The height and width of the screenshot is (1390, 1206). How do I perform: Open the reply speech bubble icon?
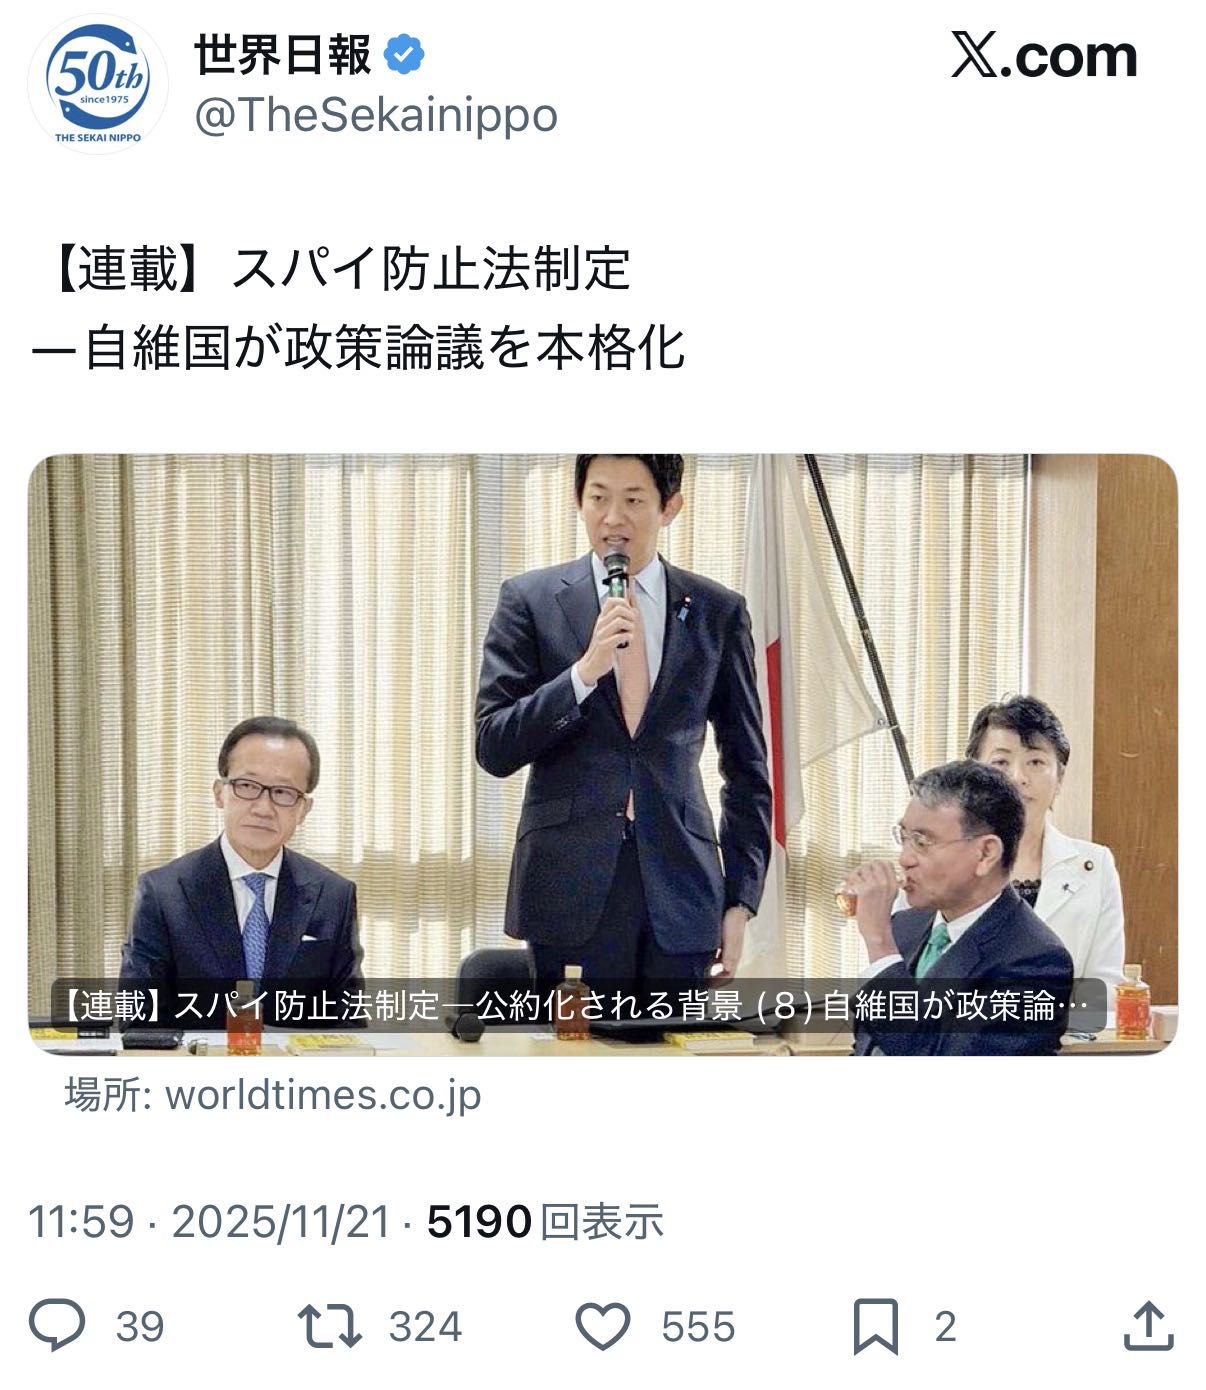(x=56, y=1326)
